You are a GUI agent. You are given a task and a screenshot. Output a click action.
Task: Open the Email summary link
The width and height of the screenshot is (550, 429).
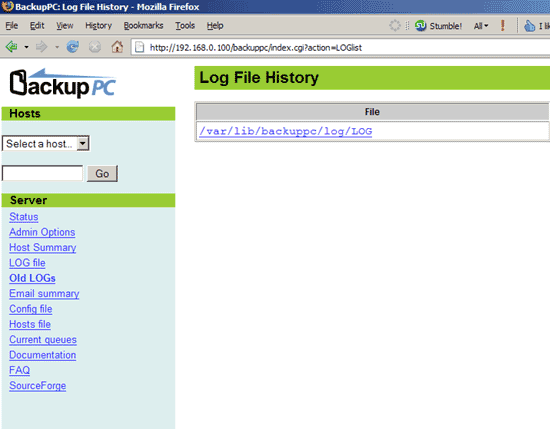pyautogui.click(x=44, y=294)
